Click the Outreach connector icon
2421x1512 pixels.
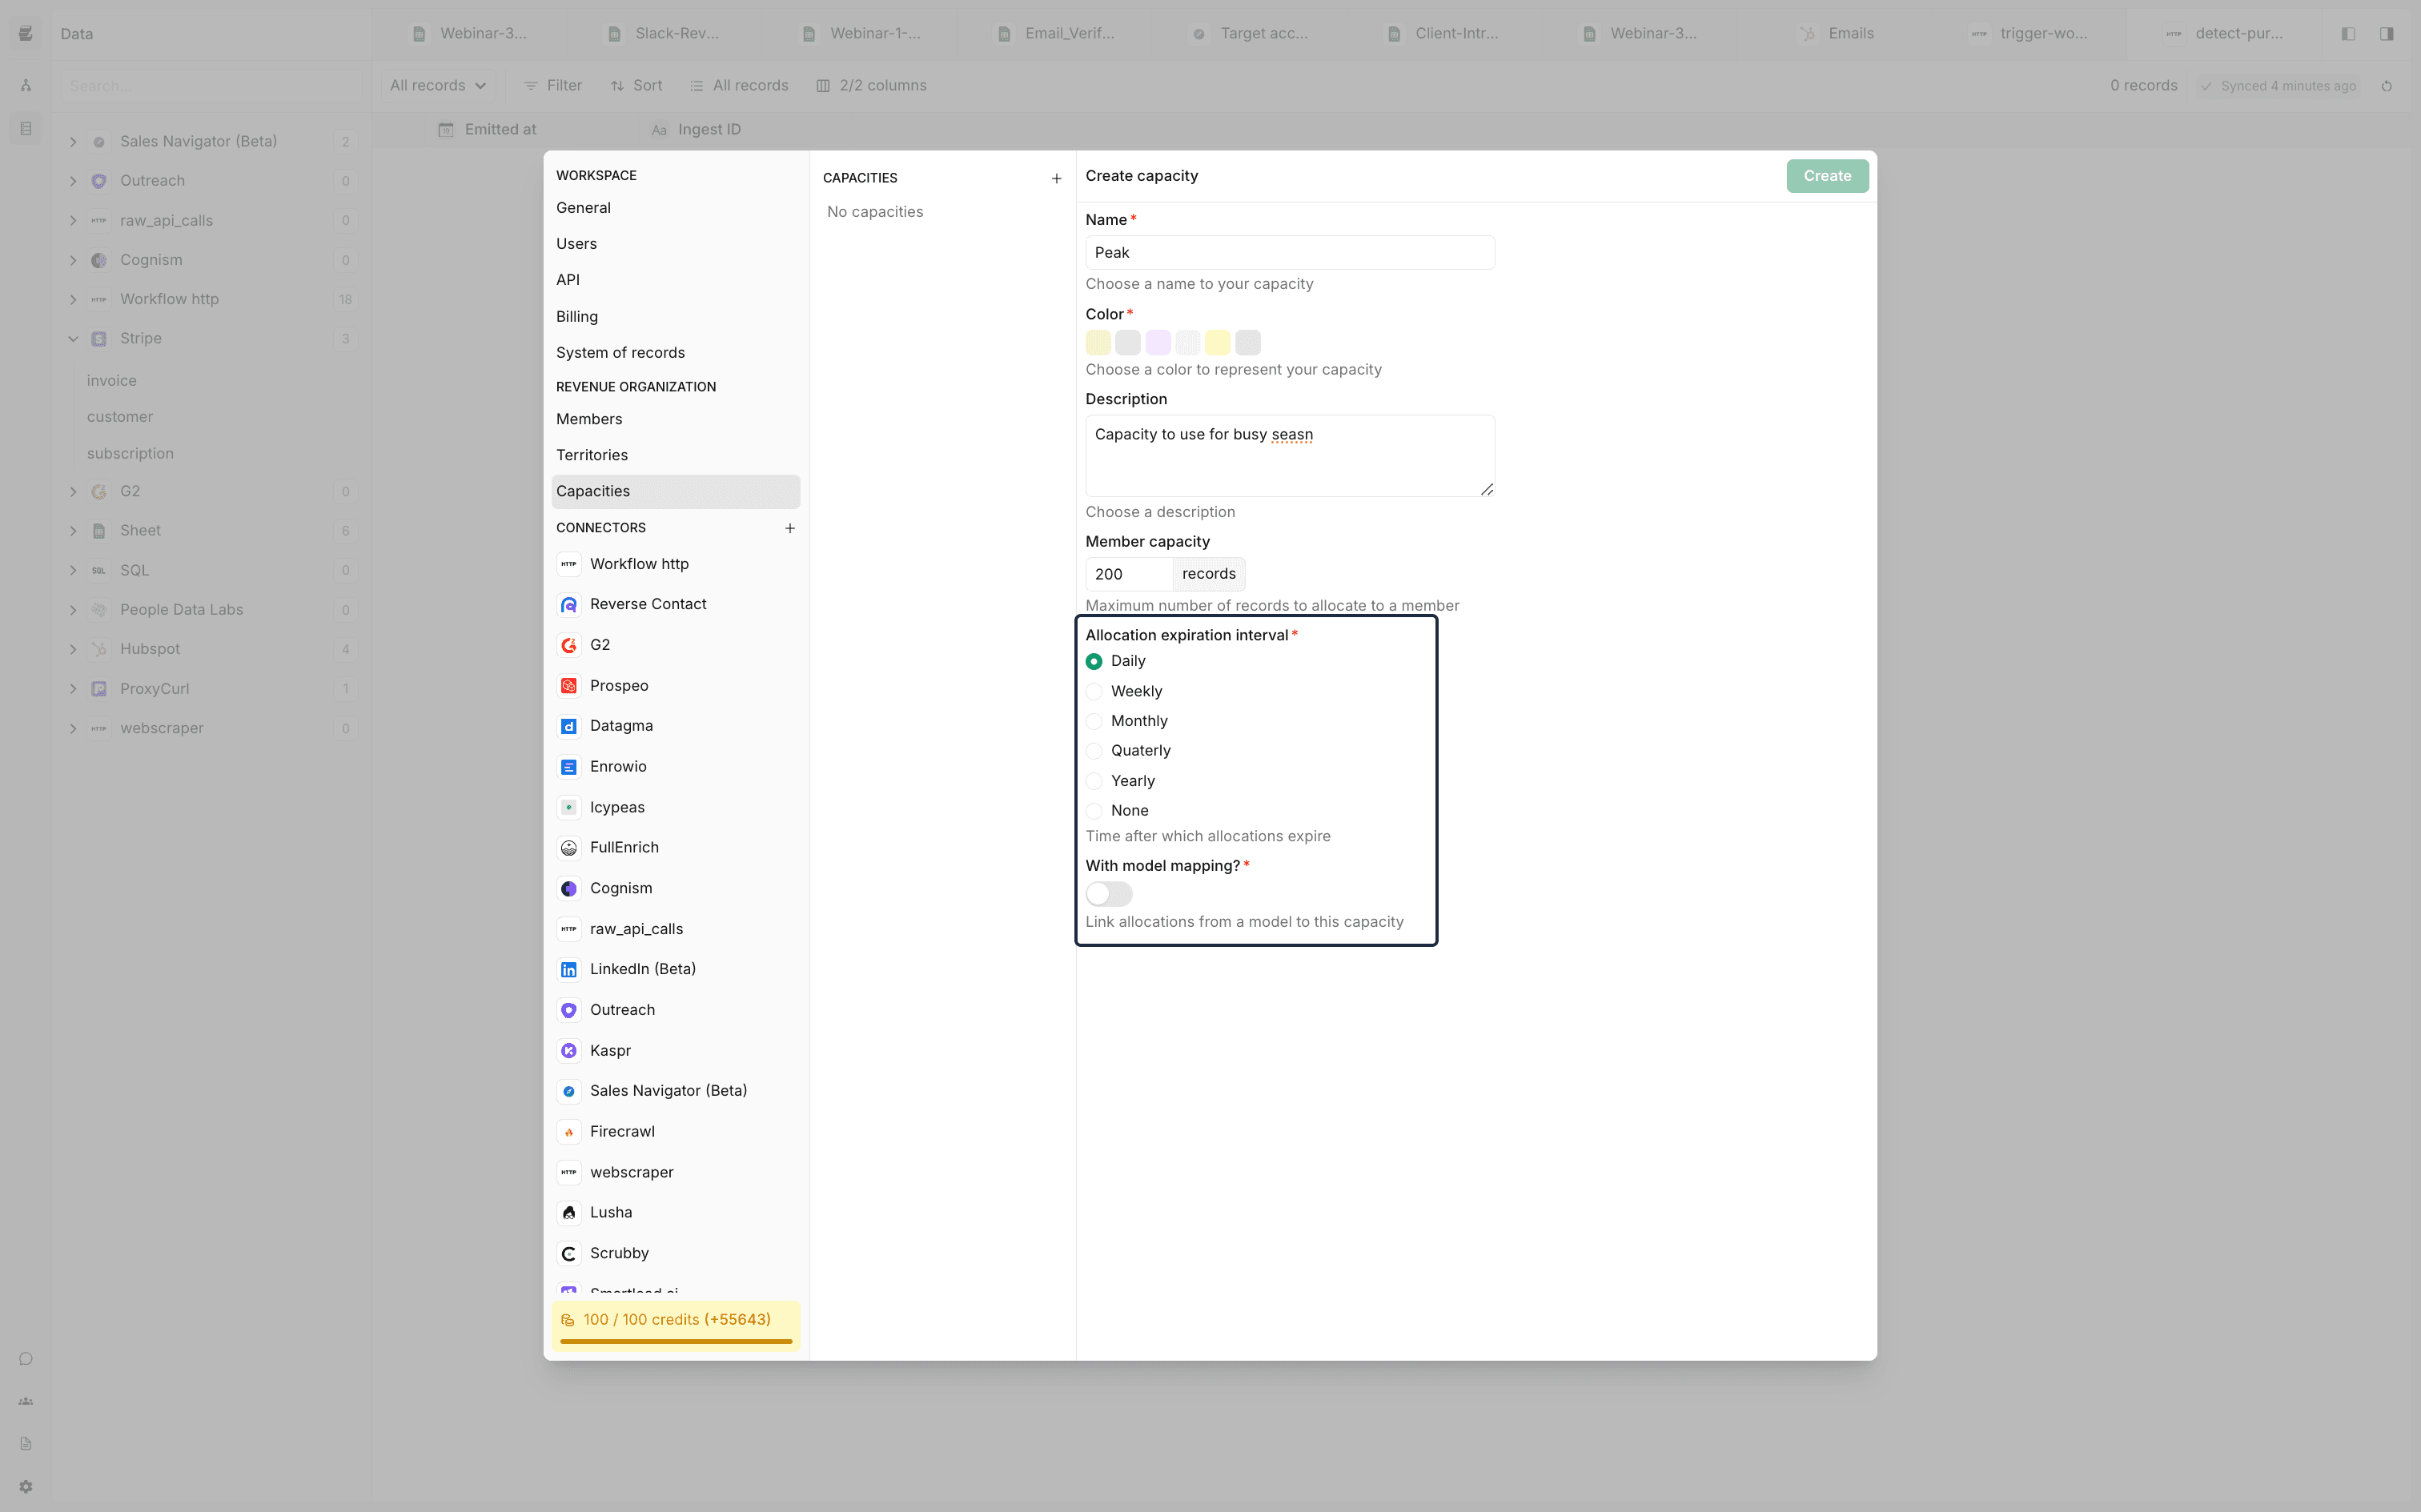[x=569, y=1009]
